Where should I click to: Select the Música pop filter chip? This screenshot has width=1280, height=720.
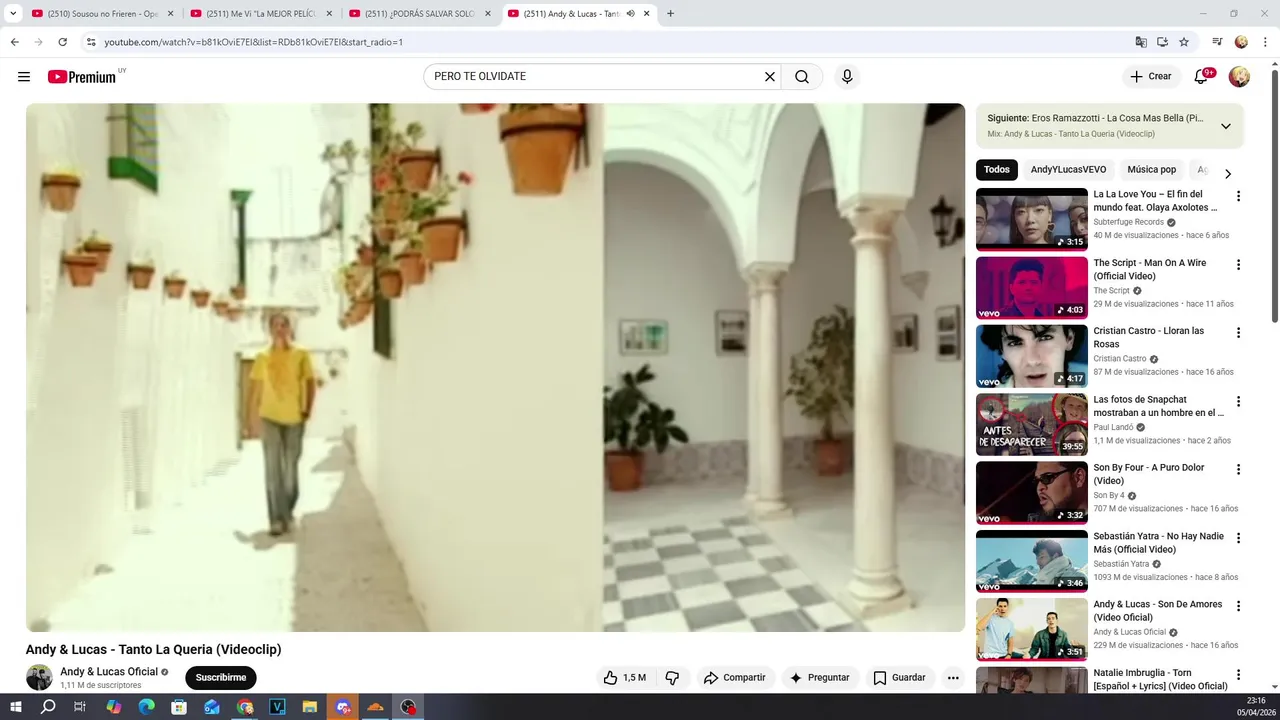[1152, 170]
